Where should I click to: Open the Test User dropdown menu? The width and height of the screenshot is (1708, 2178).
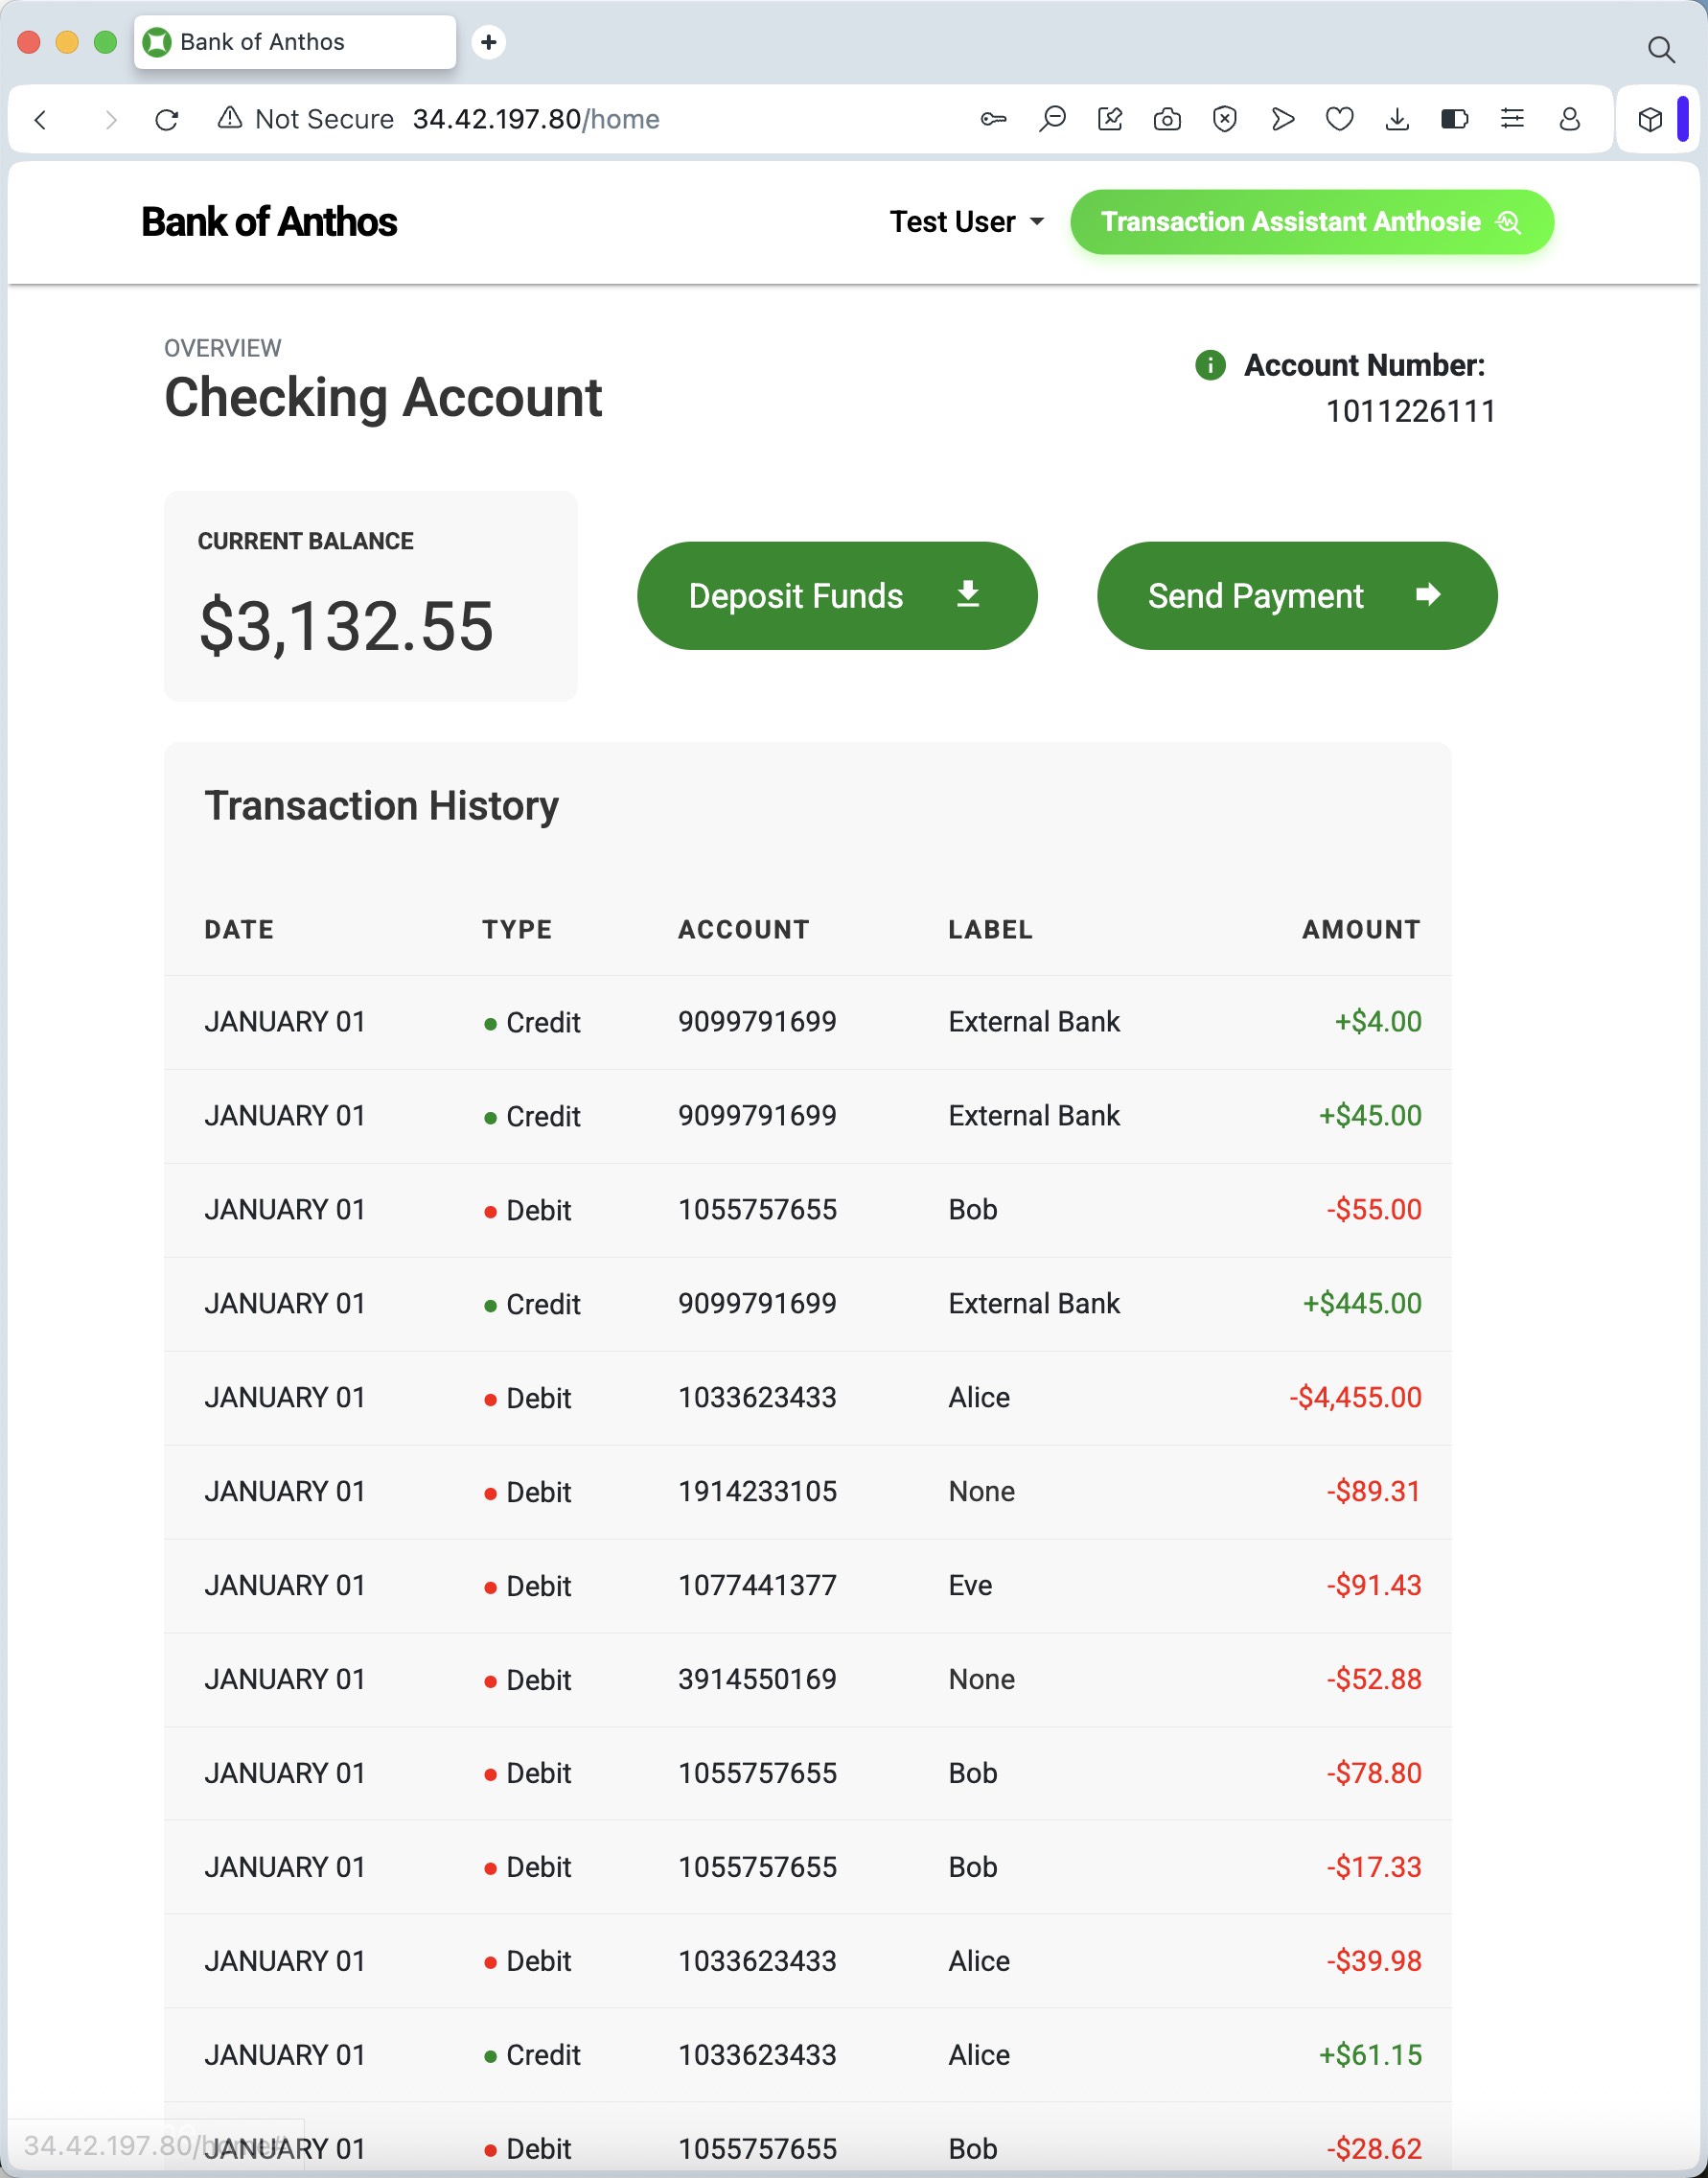click(967, 222)
